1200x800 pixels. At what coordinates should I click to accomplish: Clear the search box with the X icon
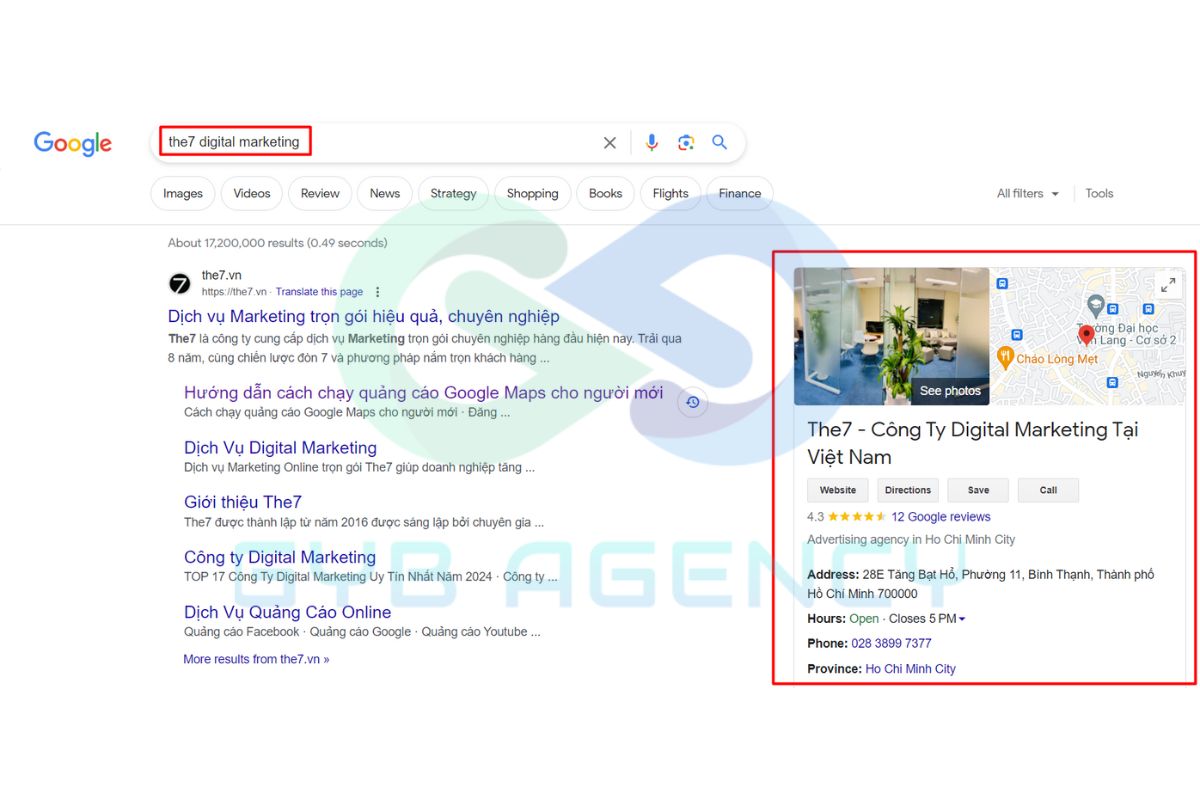609,143
